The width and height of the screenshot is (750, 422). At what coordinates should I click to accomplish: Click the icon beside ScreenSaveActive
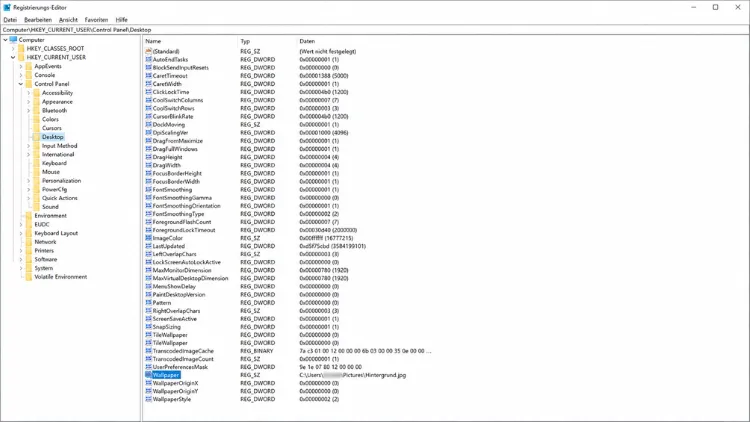coord(148,319)
